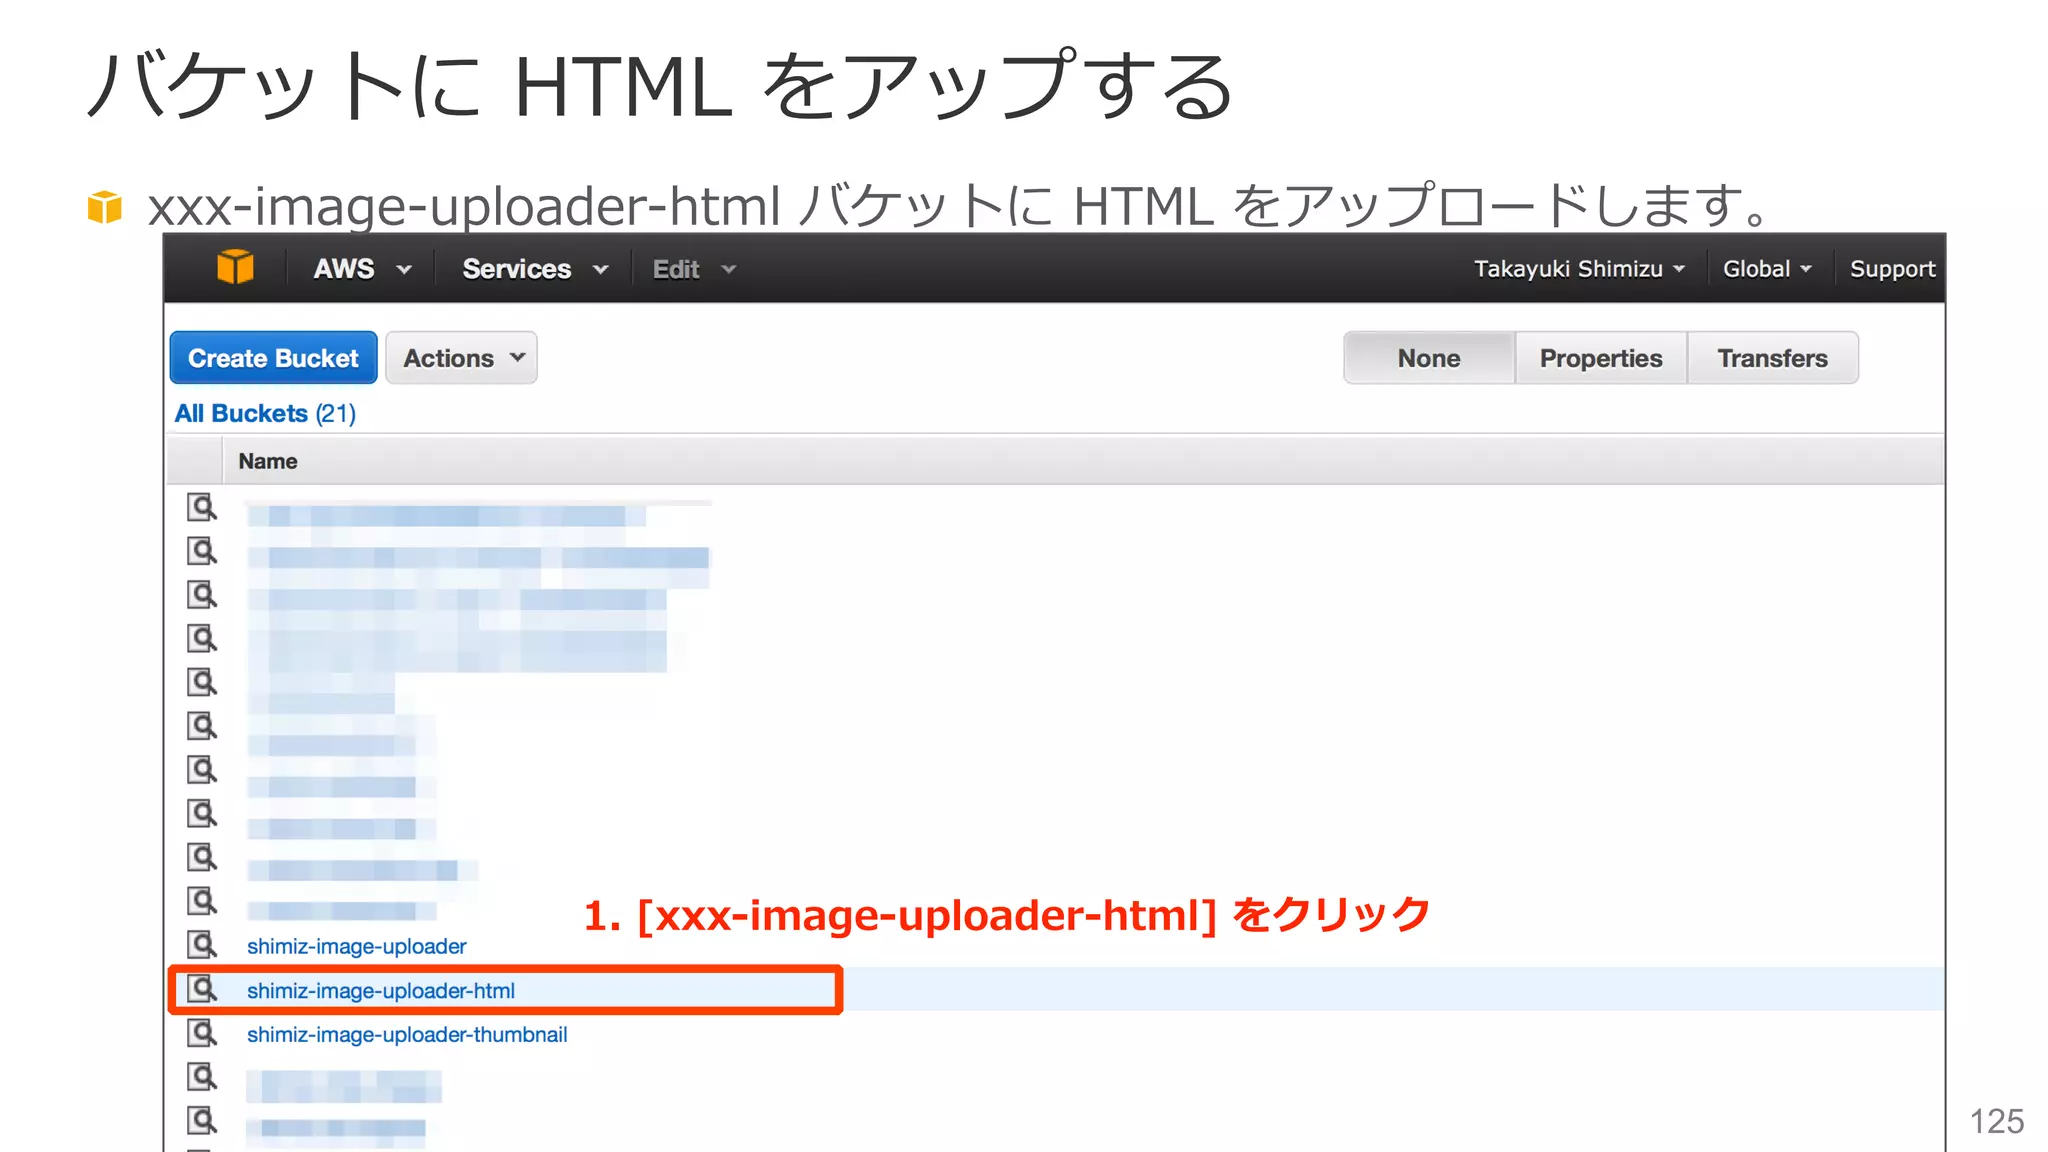The image size is (2048, 1152).
Task: Open the Actions dropdown button
Action: click(461, 358)
